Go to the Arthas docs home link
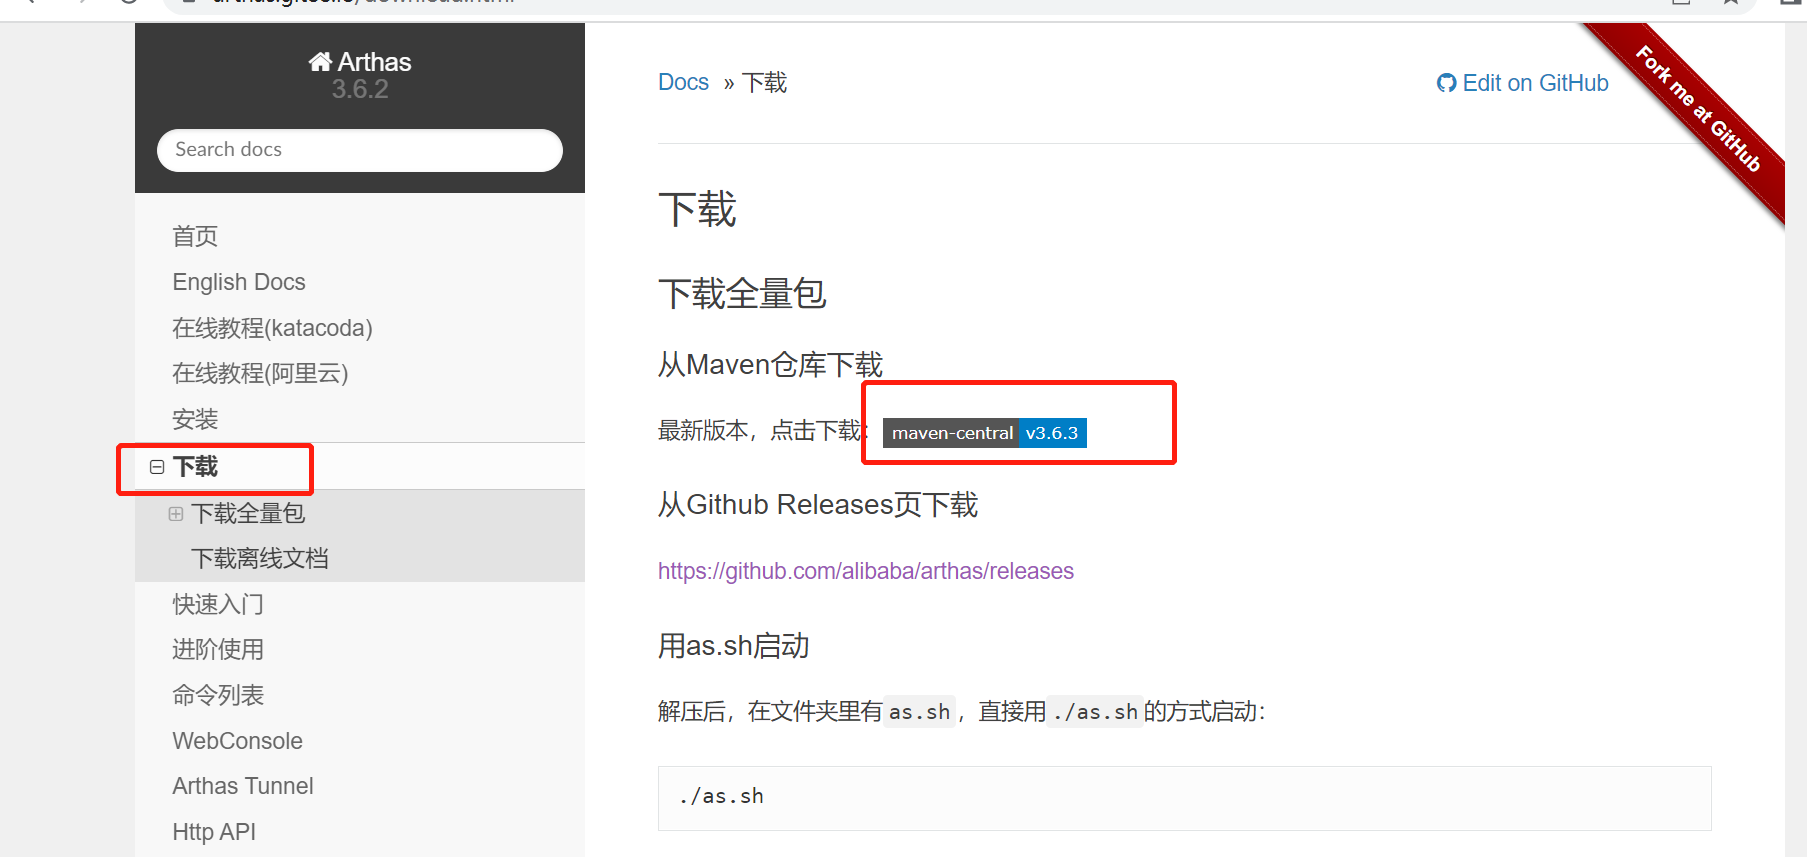The image size is (1807, 857). [x=360, y=62]
